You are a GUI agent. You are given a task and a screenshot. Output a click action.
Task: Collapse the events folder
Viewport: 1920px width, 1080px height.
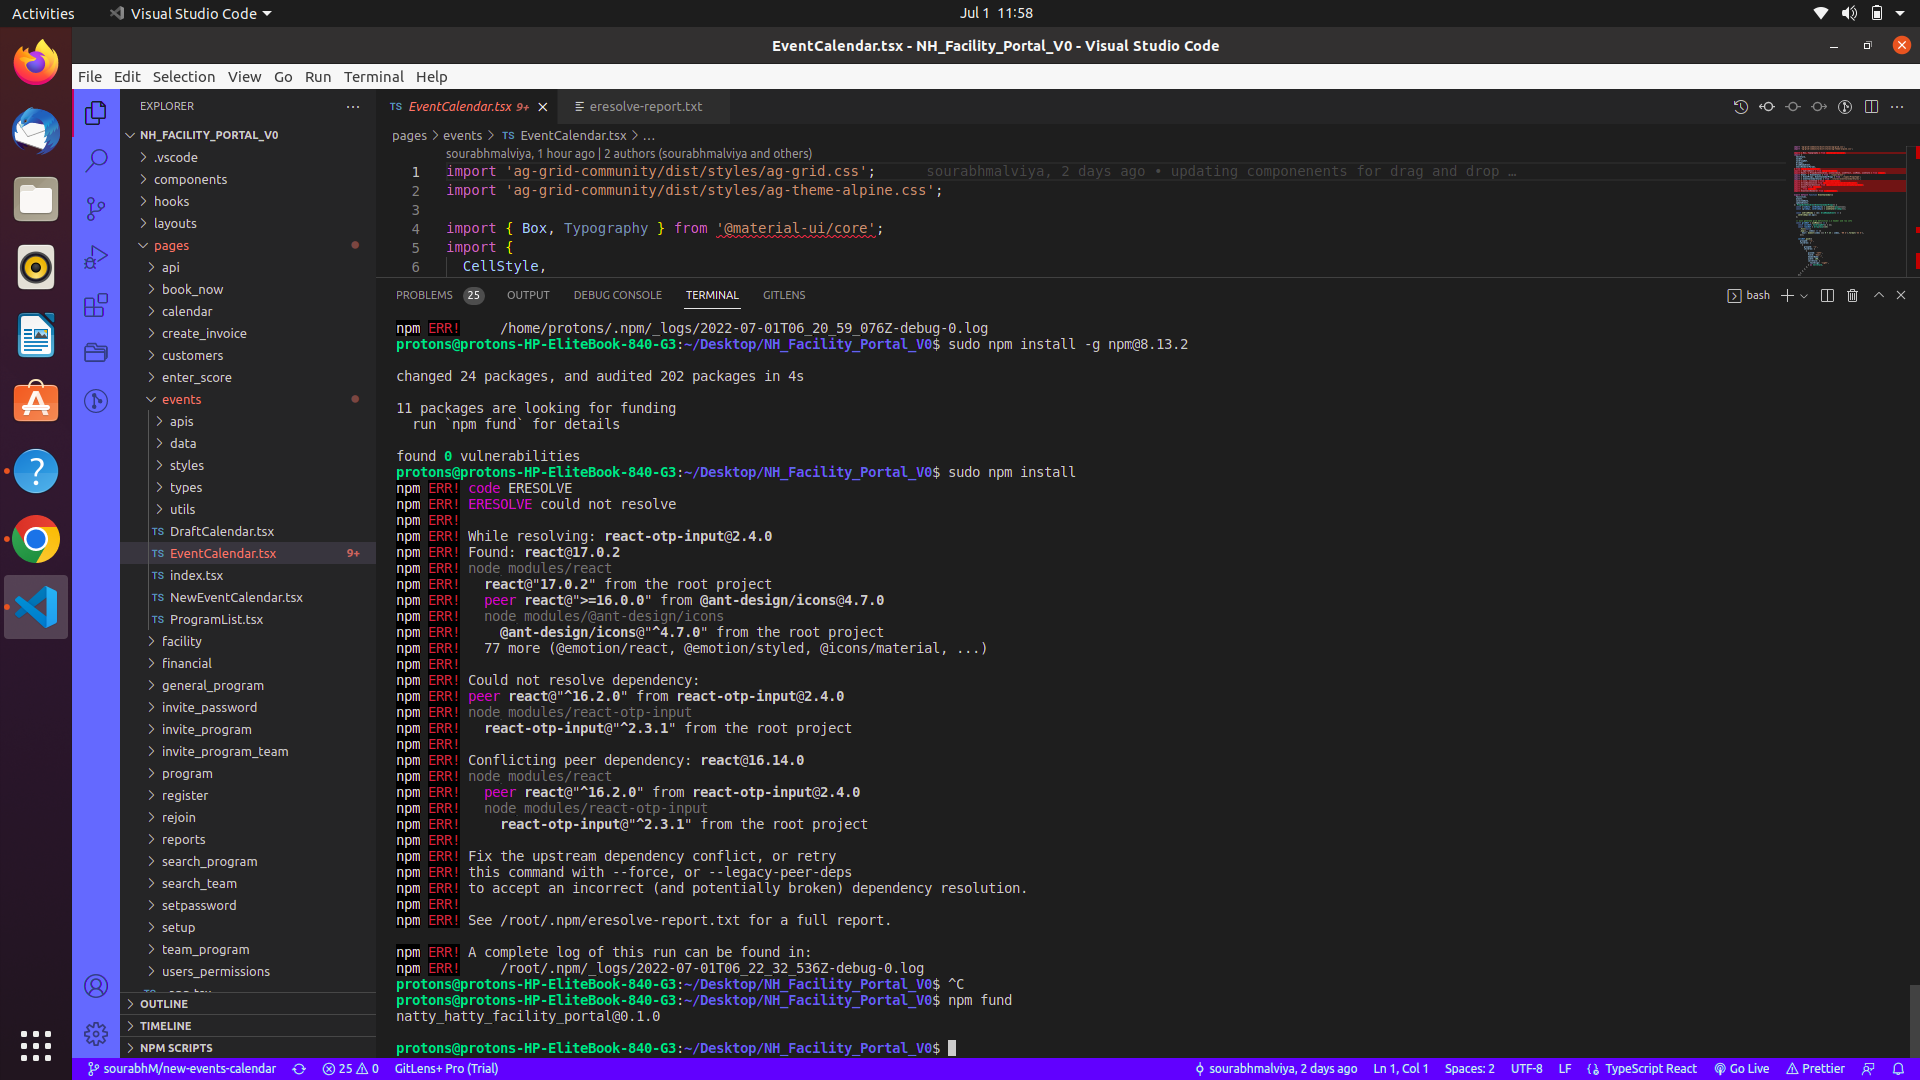pos(181,400)
